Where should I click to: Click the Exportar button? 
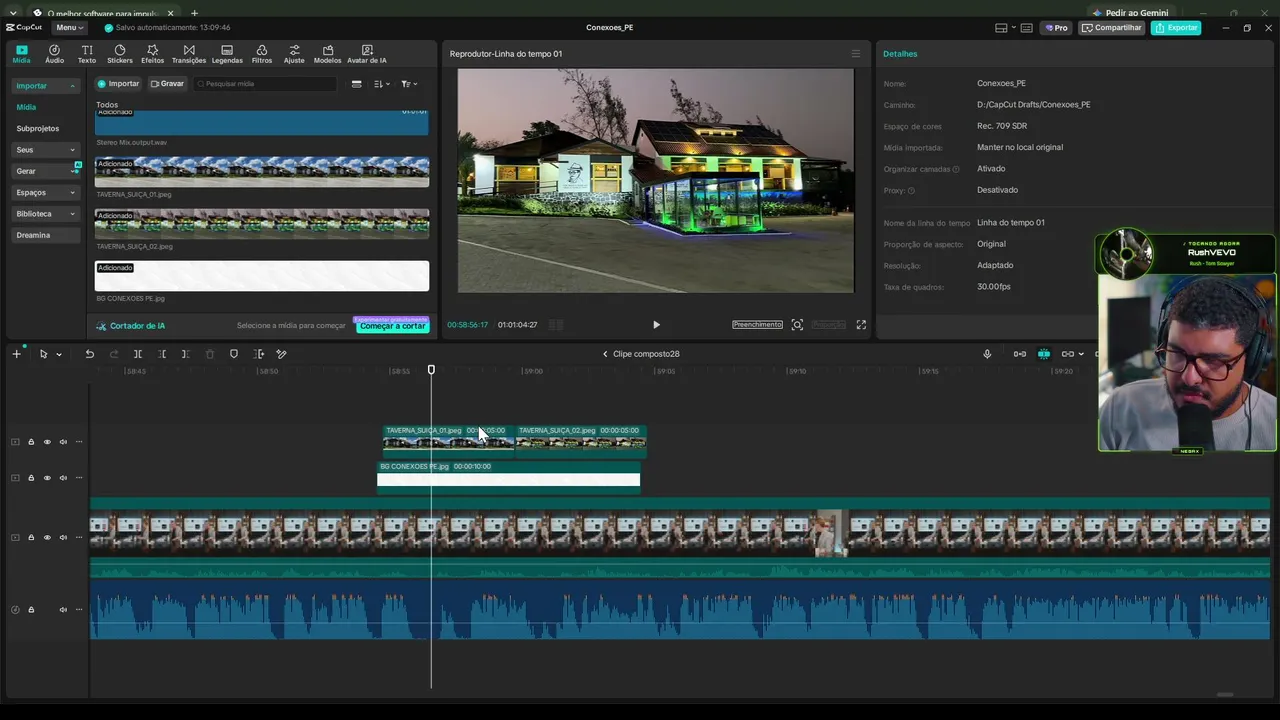(1176, 28)
